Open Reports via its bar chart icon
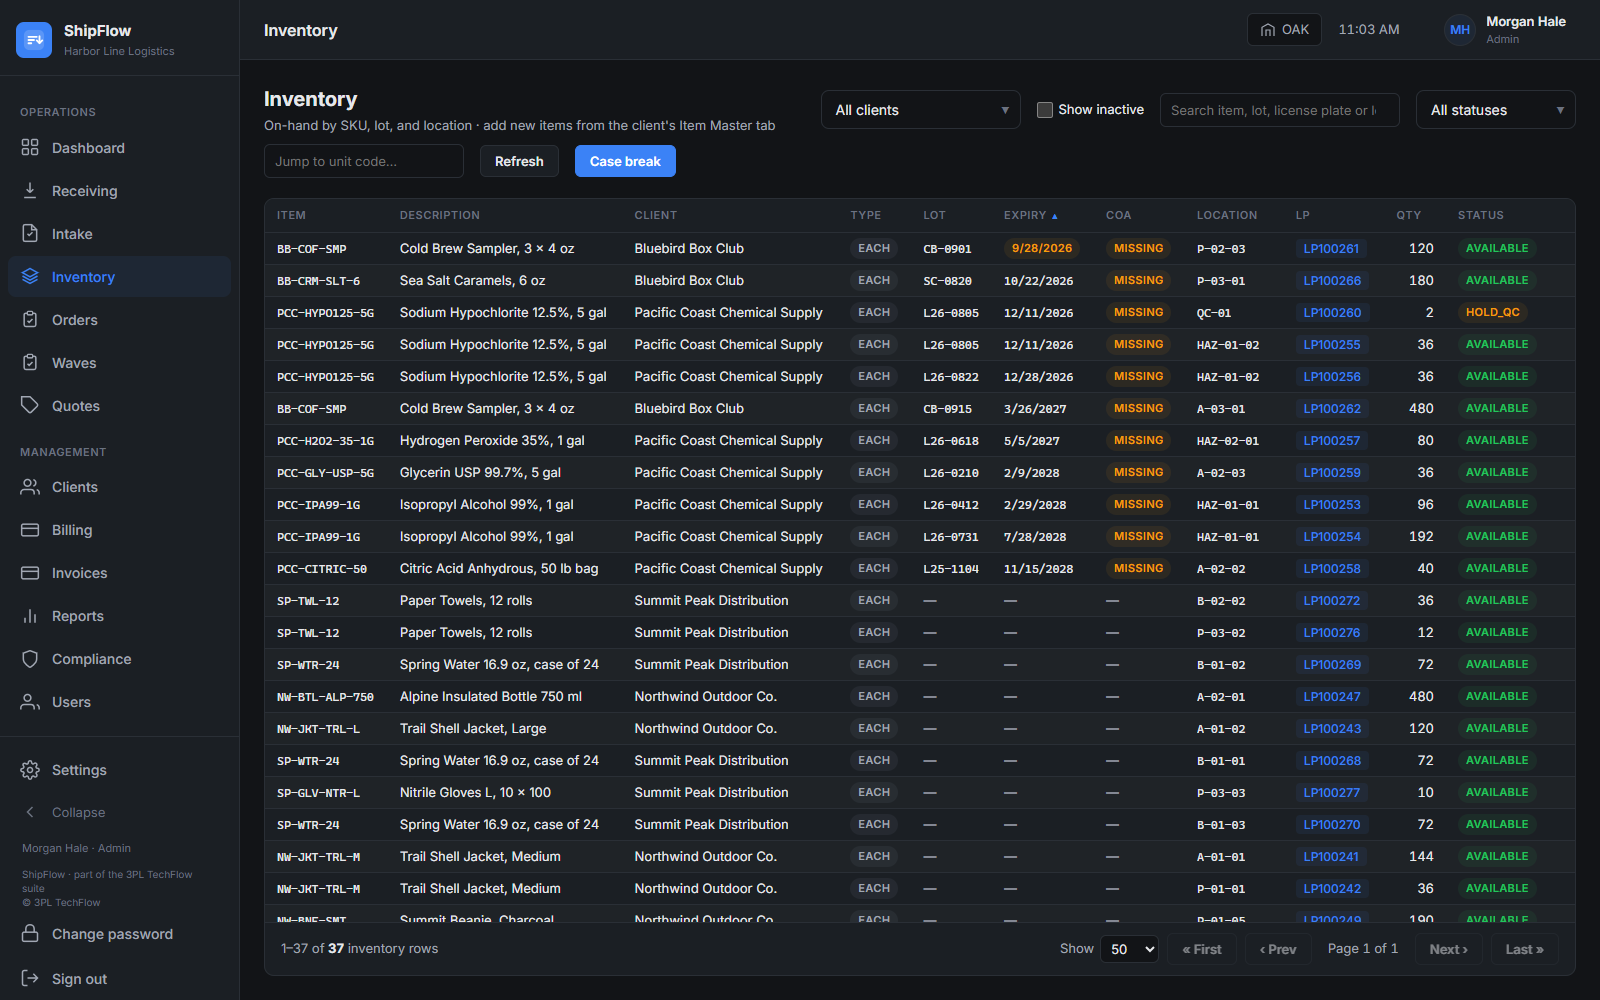 click(30, 615)
